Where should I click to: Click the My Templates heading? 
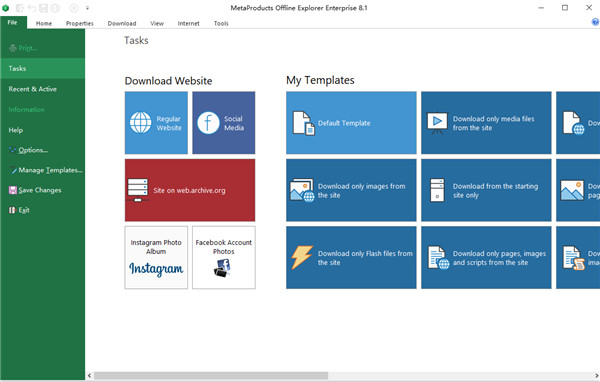tap(320, 80)
